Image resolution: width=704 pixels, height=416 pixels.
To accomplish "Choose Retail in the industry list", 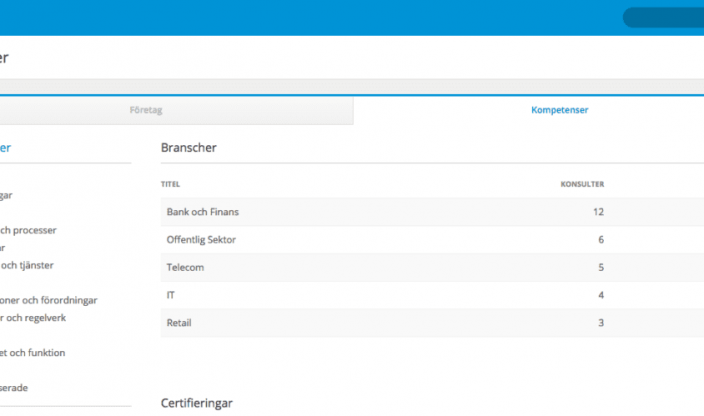I will [179, 323].
